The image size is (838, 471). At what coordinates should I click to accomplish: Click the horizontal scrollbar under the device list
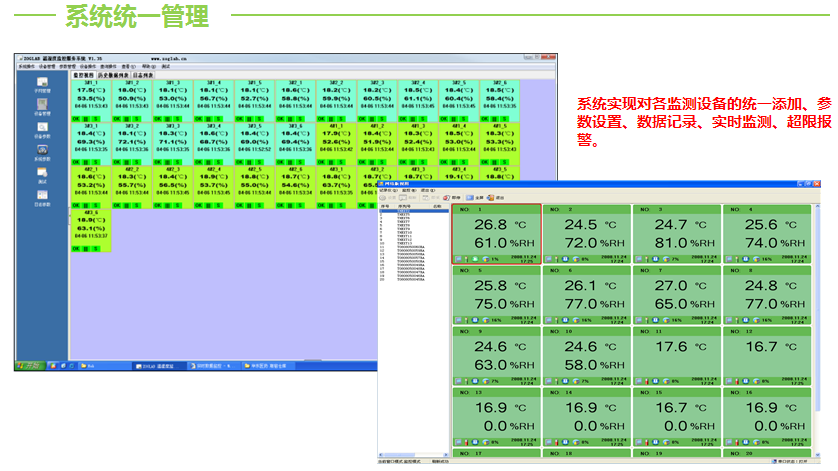pyautogui.click(x=413, y=455)
